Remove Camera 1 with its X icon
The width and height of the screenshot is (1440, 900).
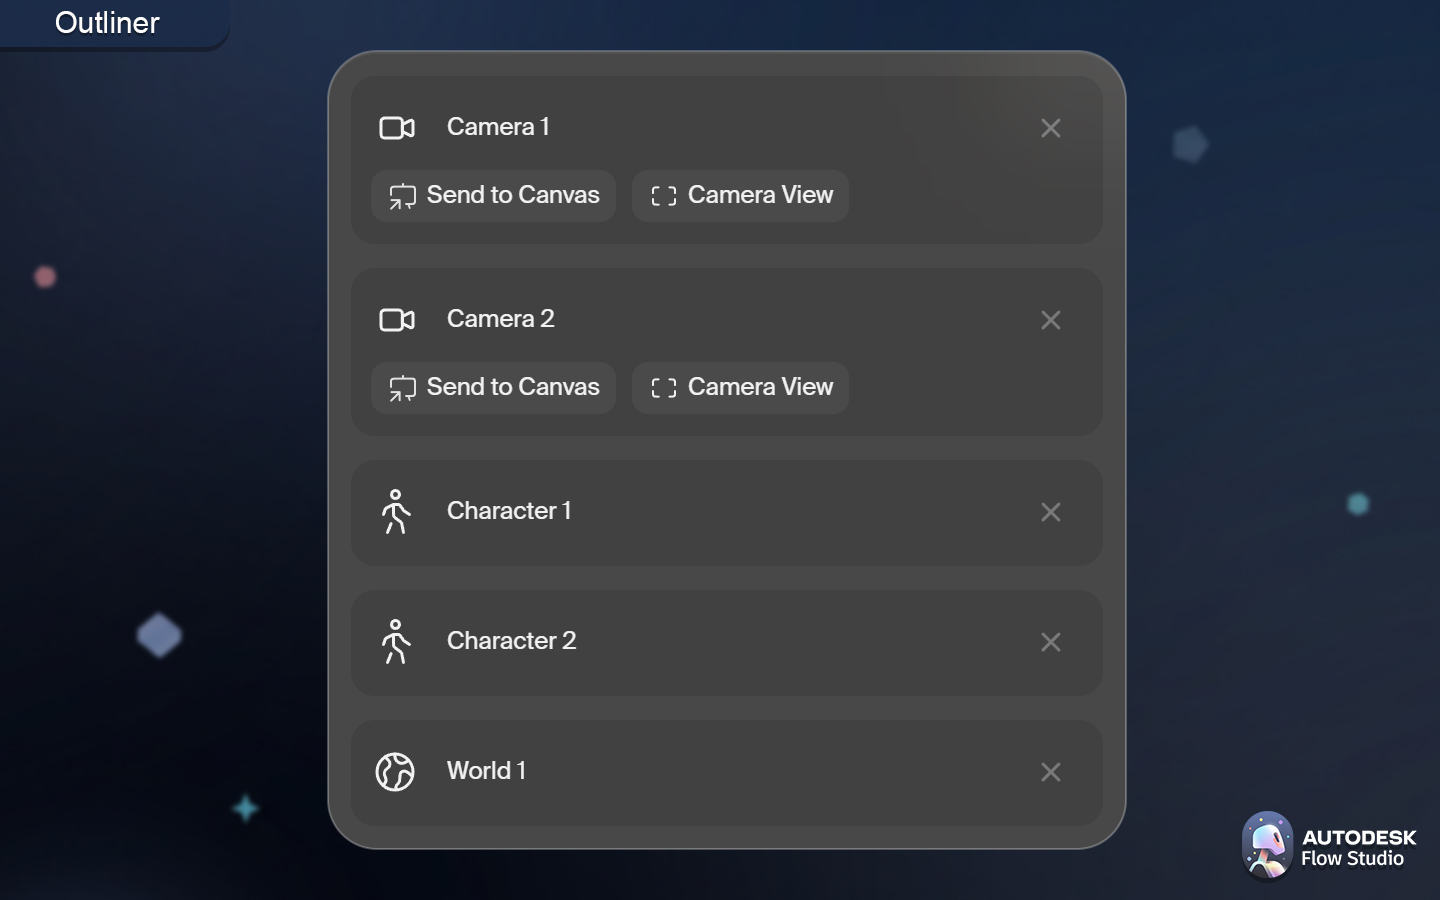pyautogui.click(x=1050, y=128)
